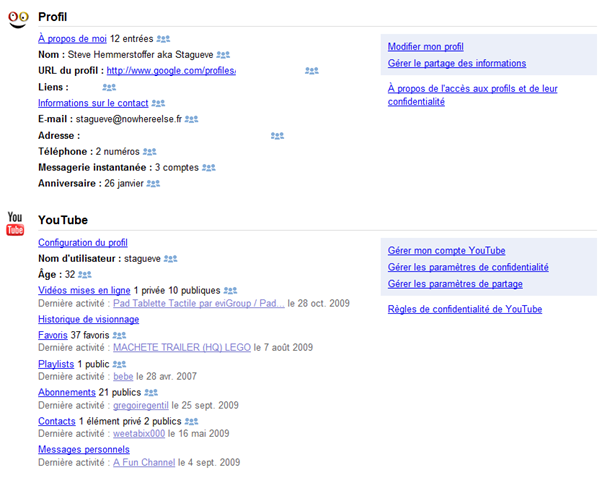The image size is (610, 478).
Task: Click the Téléphone 2 numéros text
Action: (x=89, y=152)
